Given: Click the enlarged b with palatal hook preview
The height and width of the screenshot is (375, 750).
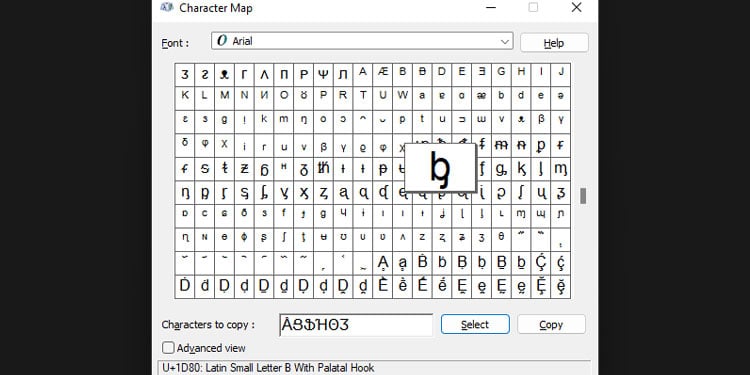Looking at the screenshot, I should click(x=441, y=167).
